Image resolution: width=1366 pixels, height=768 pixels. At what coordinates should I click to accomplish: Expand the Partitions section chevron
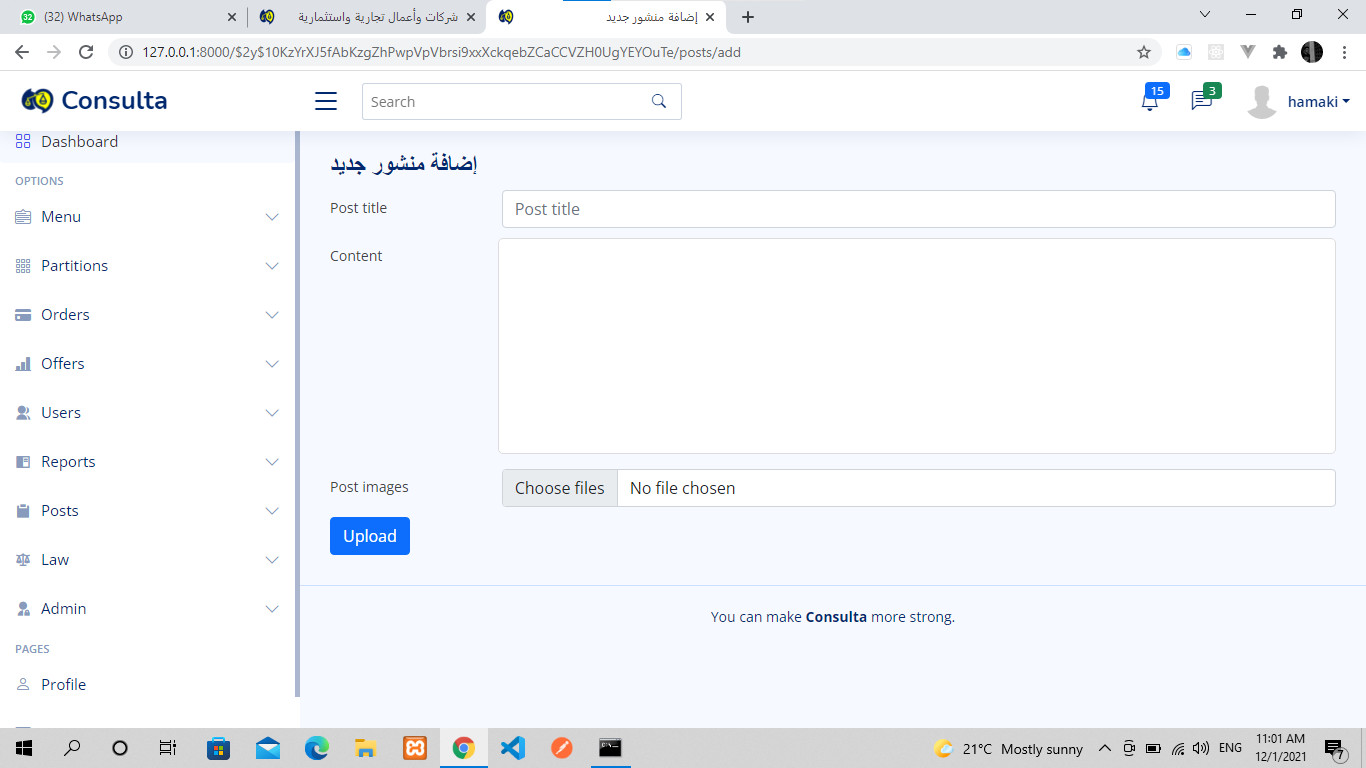272,266
